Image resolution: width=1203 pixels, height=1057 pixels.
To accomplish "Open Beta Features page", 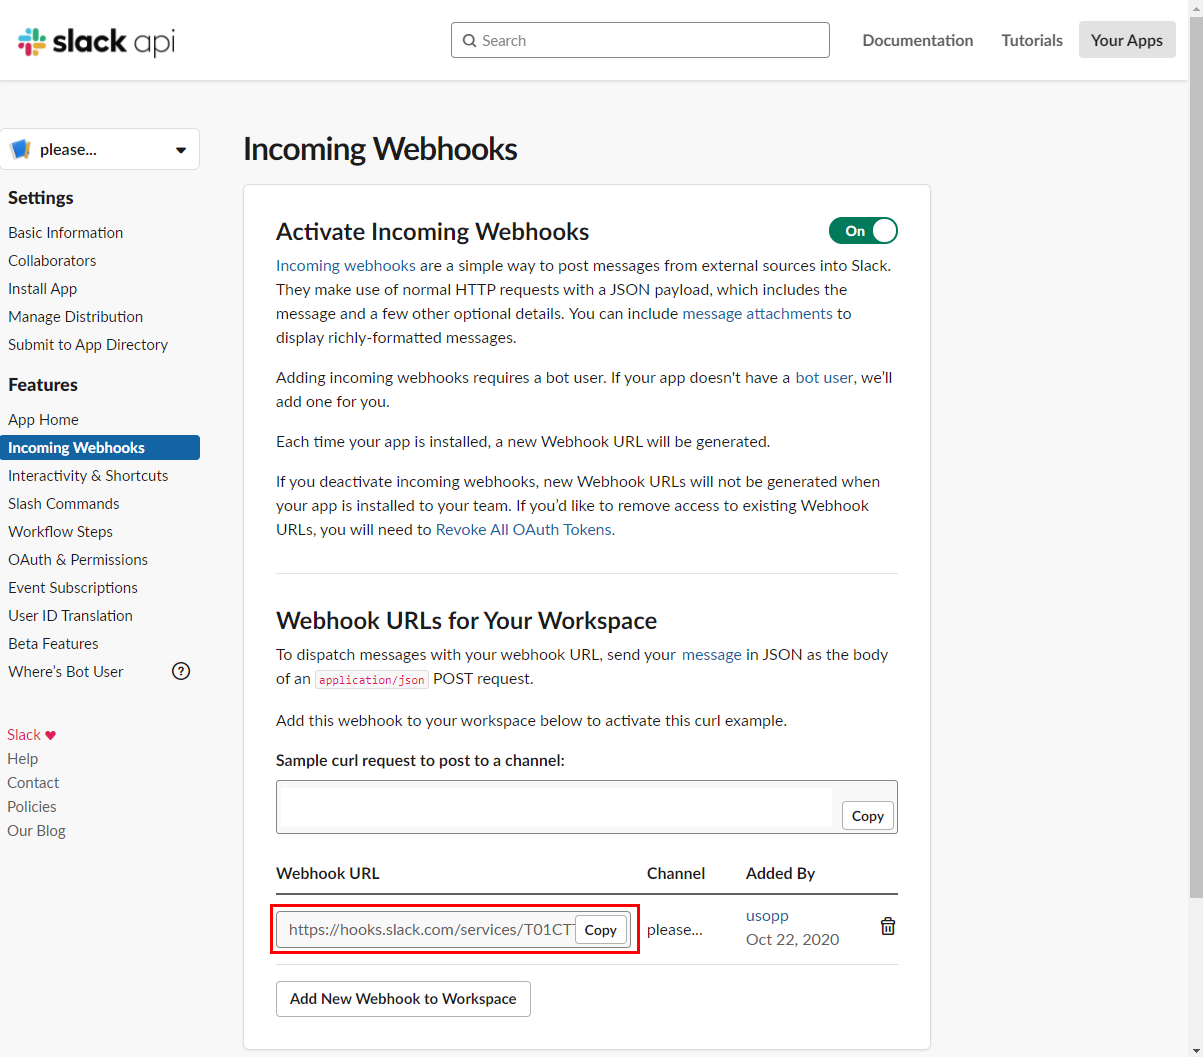I will (x=53, y=643).
